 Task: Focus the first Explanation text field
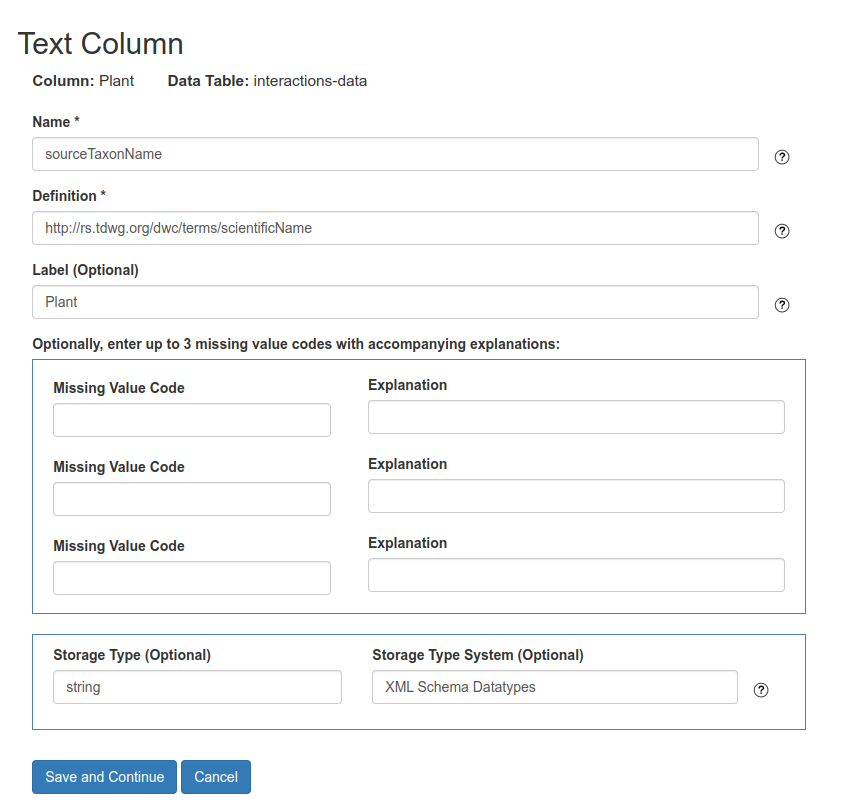point(576,417)
